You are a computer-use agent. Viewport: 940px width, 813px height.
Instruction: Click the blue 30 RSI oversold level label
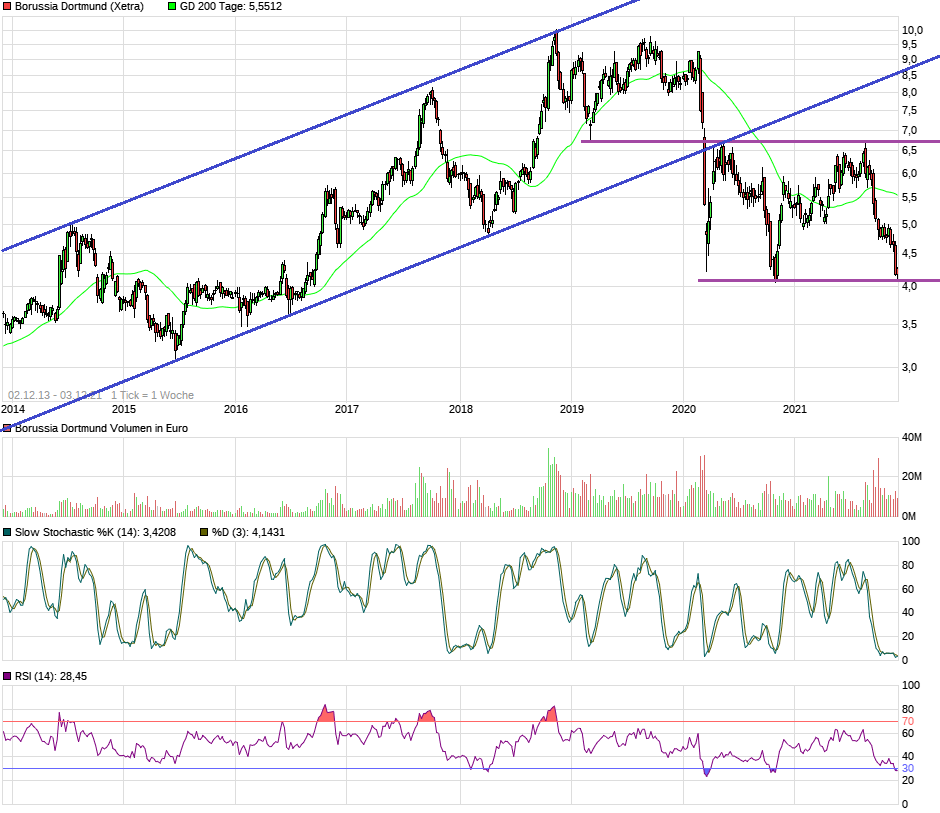pos(908,768)
